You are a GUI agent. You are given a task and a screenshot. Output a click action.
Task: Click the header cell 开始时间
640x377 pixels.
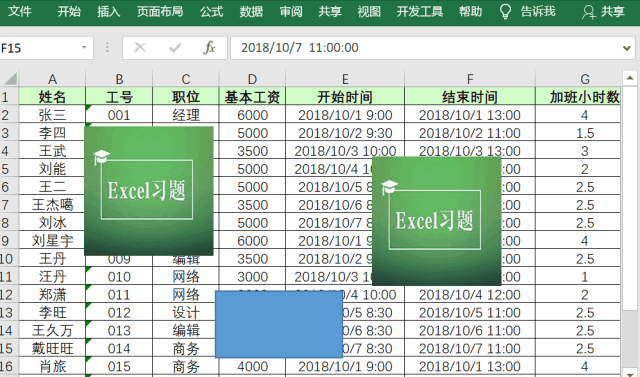click(345, 97)
